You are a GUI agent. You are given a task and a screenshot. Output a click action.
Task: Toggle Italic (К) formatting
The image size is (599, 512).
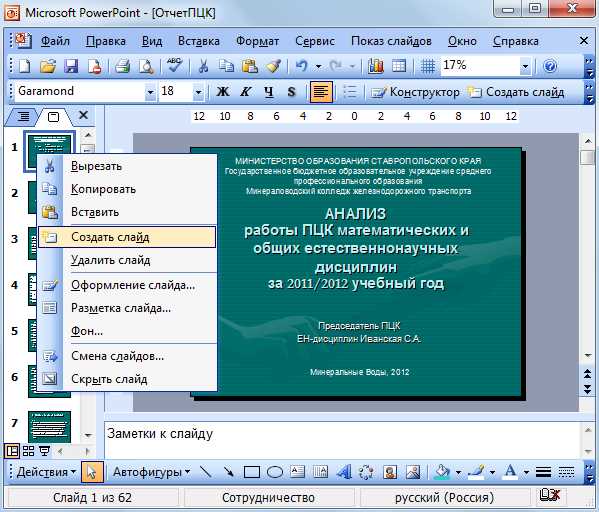[x=246, y=92]
